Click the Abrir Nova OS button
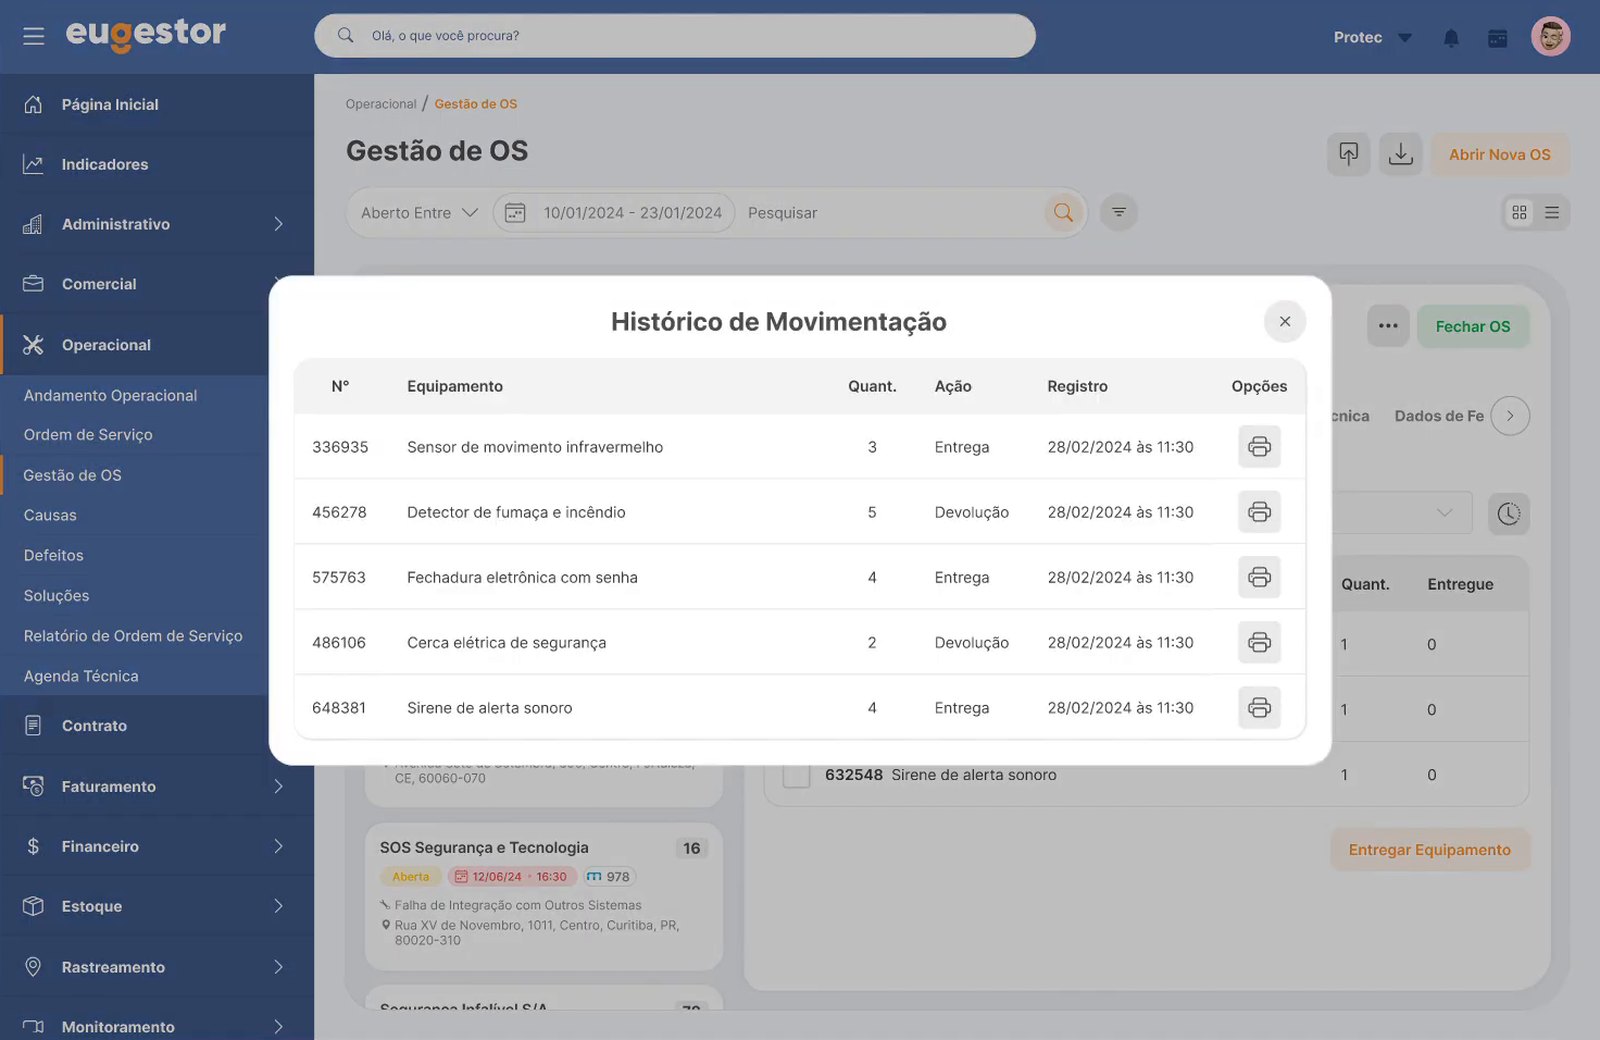Screen dimensions: 1600x1040 [1499, 155]
